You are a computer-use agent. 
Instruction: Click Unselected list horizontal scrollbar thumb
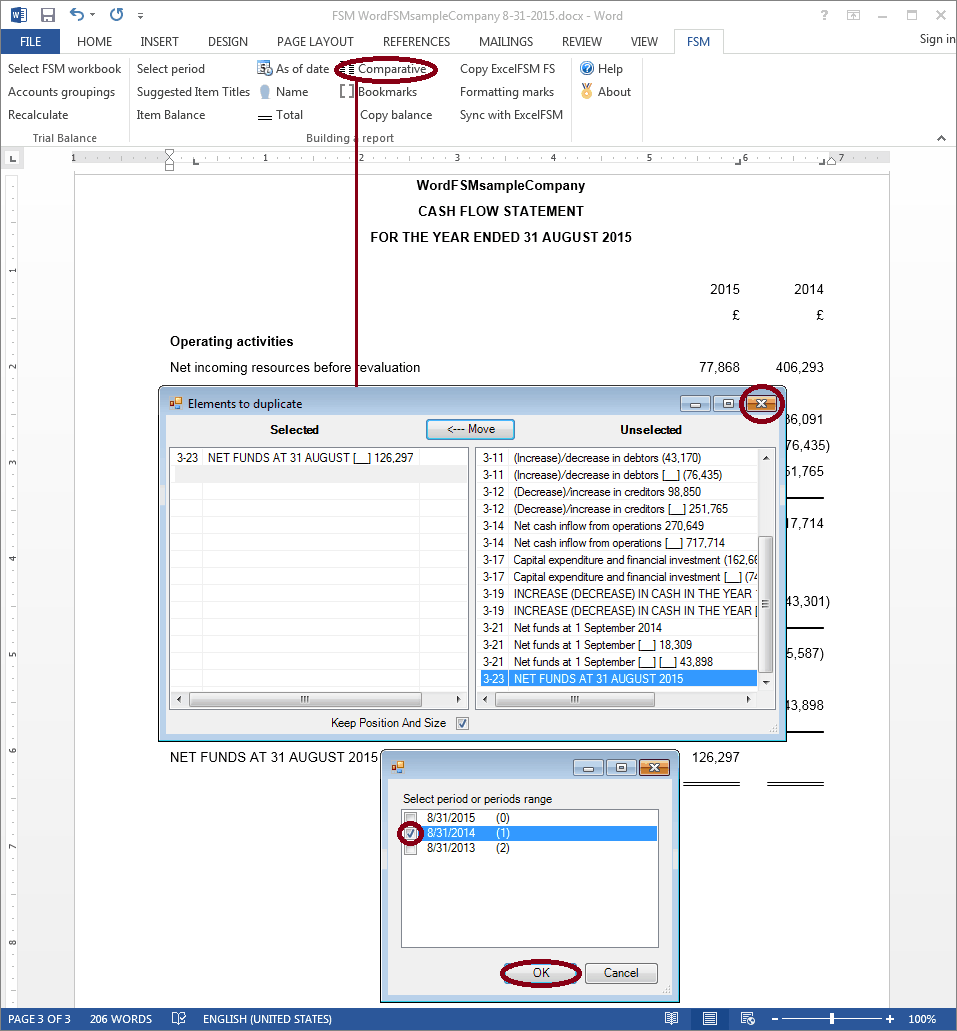coord(575,699)
